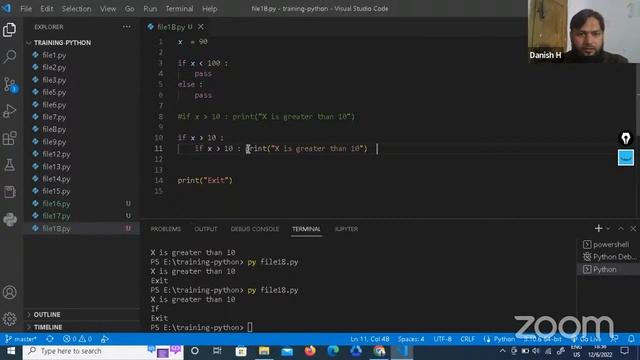Close the terminal panel
Image resolution: width=640 pixels, height=360 pixels.
coord(633,229)
